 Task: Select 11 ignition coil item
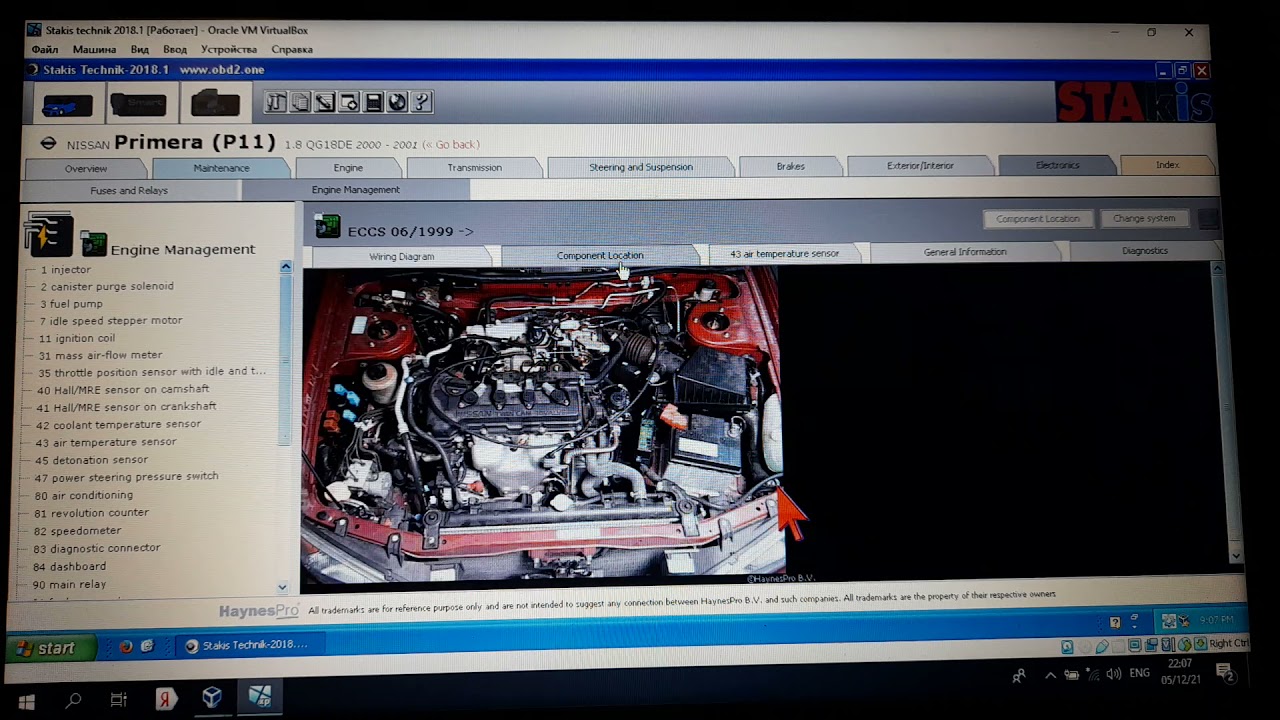[77, 338]
